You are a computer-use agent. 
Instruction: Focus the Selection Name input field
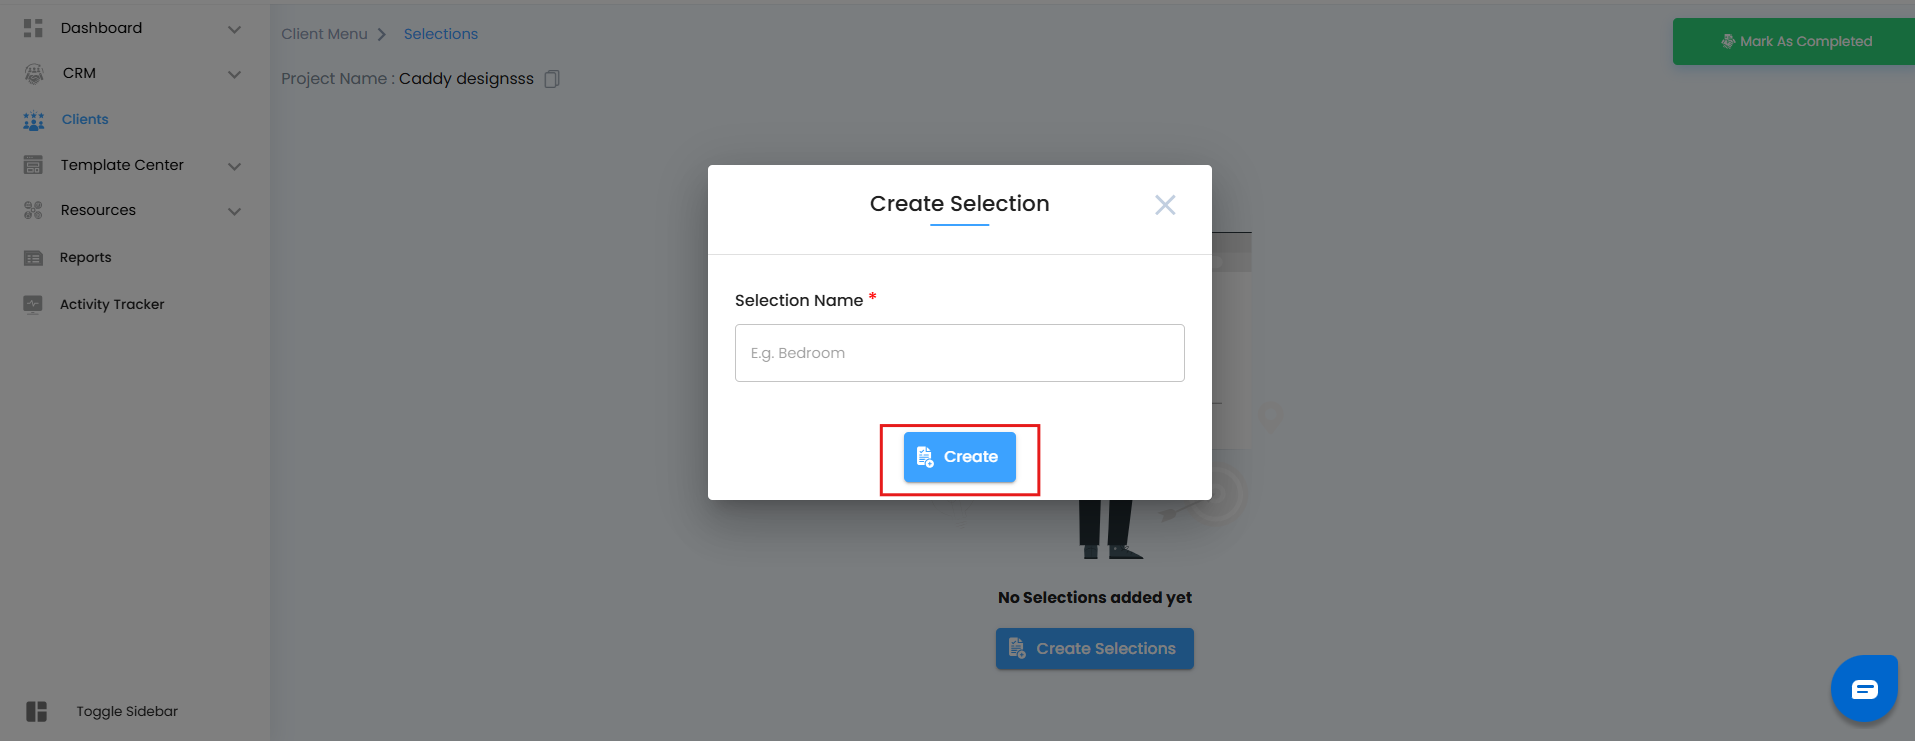pos(959,353)
